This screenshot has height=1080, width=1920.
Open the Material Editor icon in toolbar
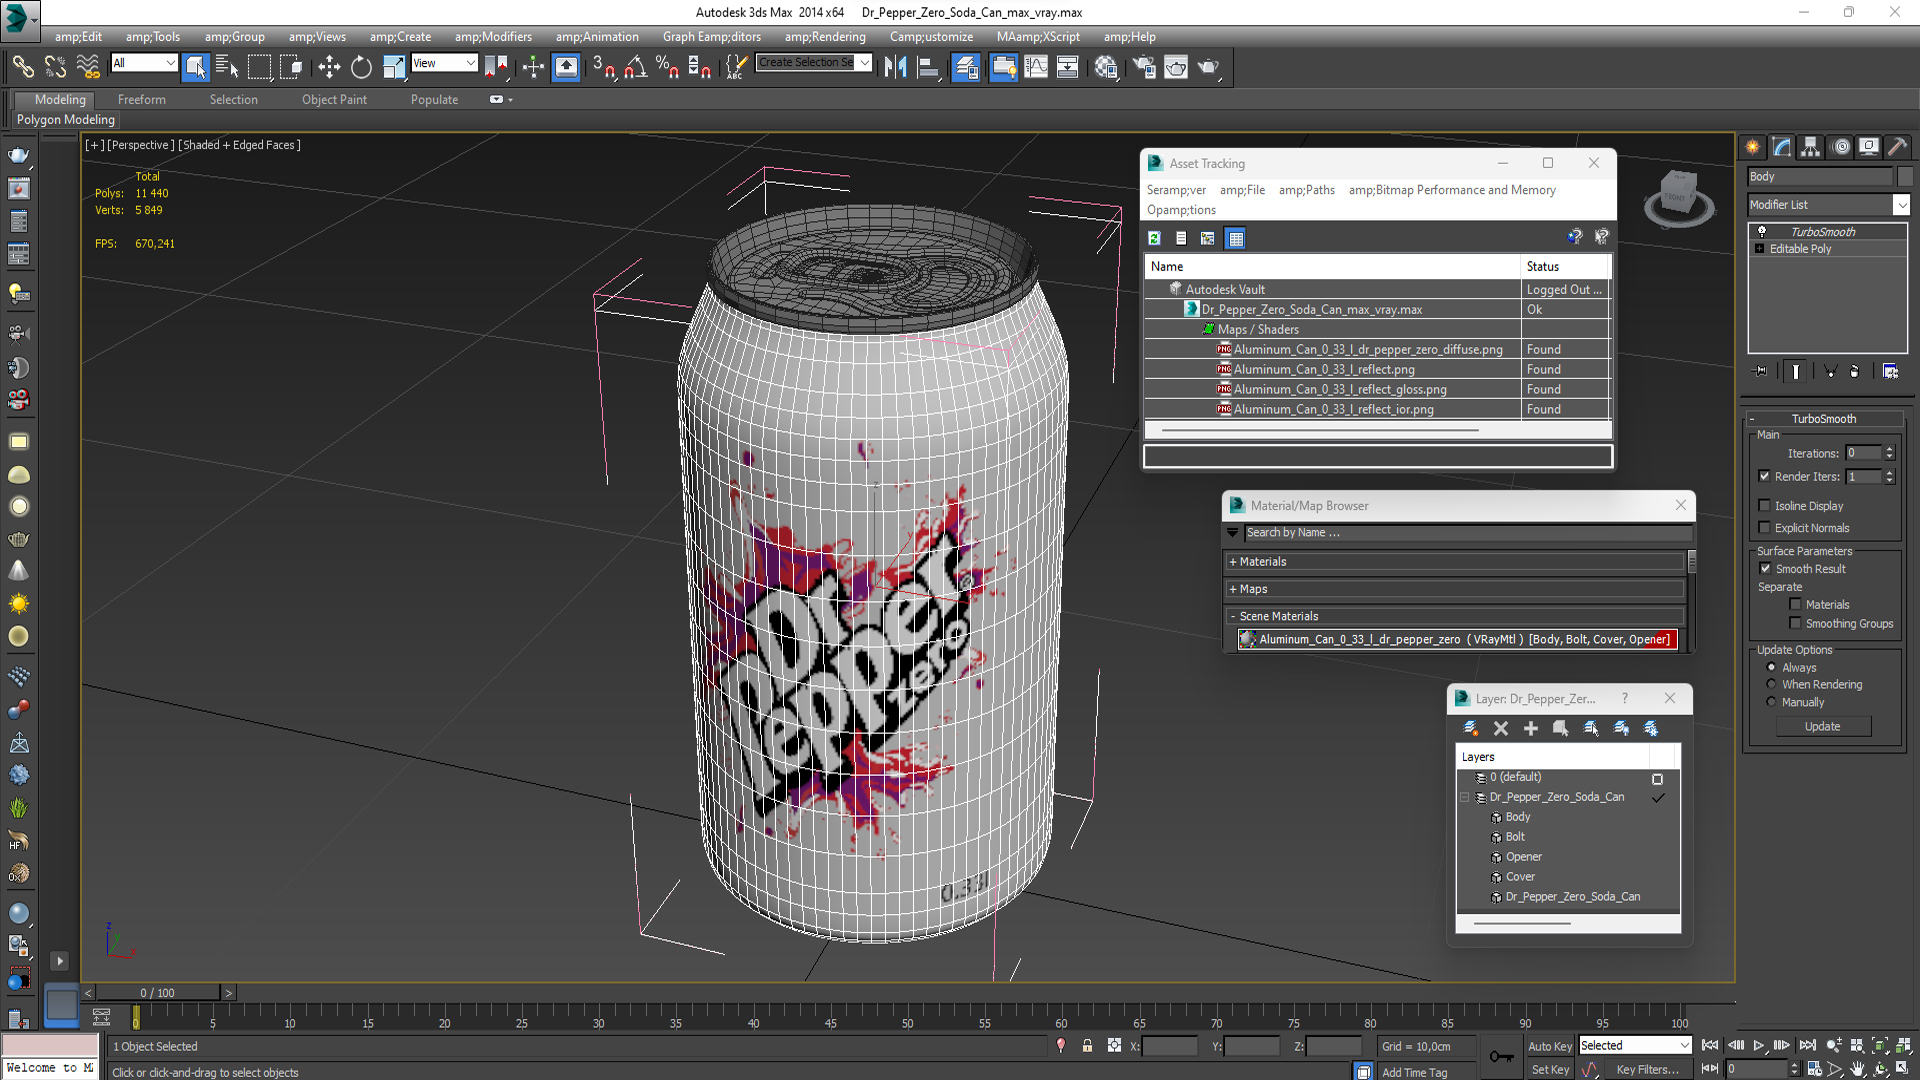coord(1106,67)
